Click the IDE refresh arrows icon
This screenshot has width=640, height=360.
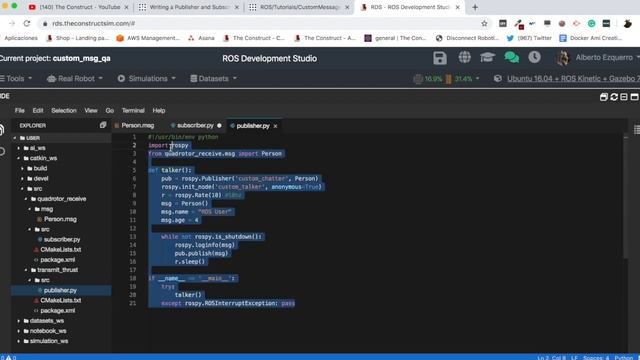(x=614, y=97)
